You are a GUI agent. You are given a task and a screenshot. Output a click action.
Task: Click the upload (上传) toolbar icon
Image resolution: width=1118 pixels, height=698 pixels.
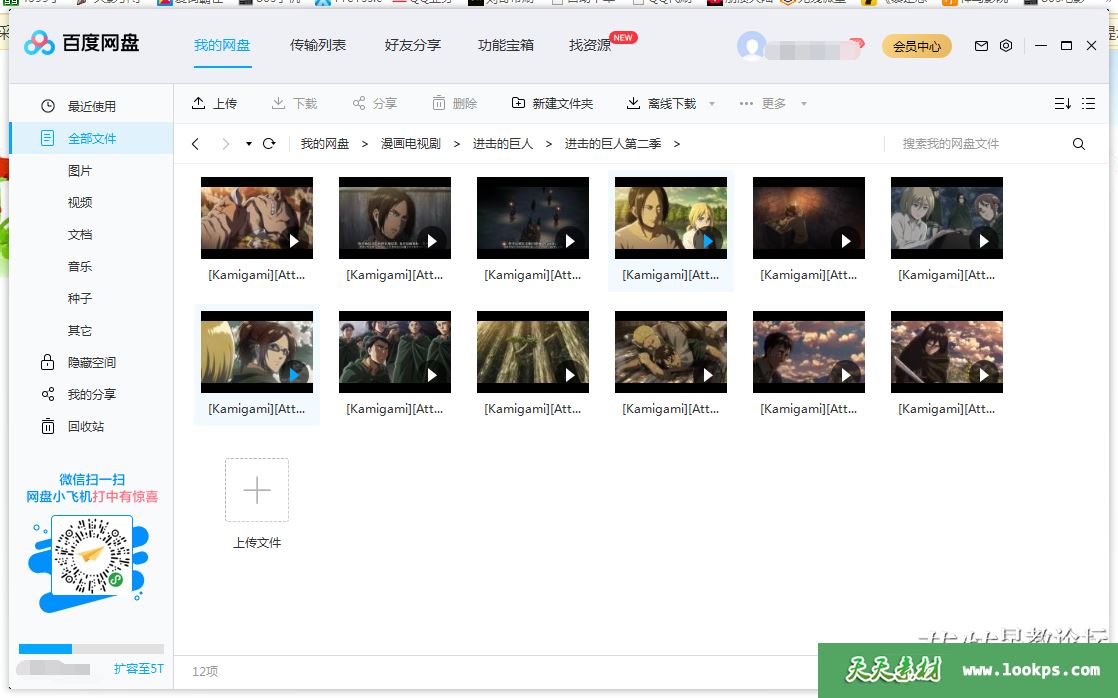199,103
